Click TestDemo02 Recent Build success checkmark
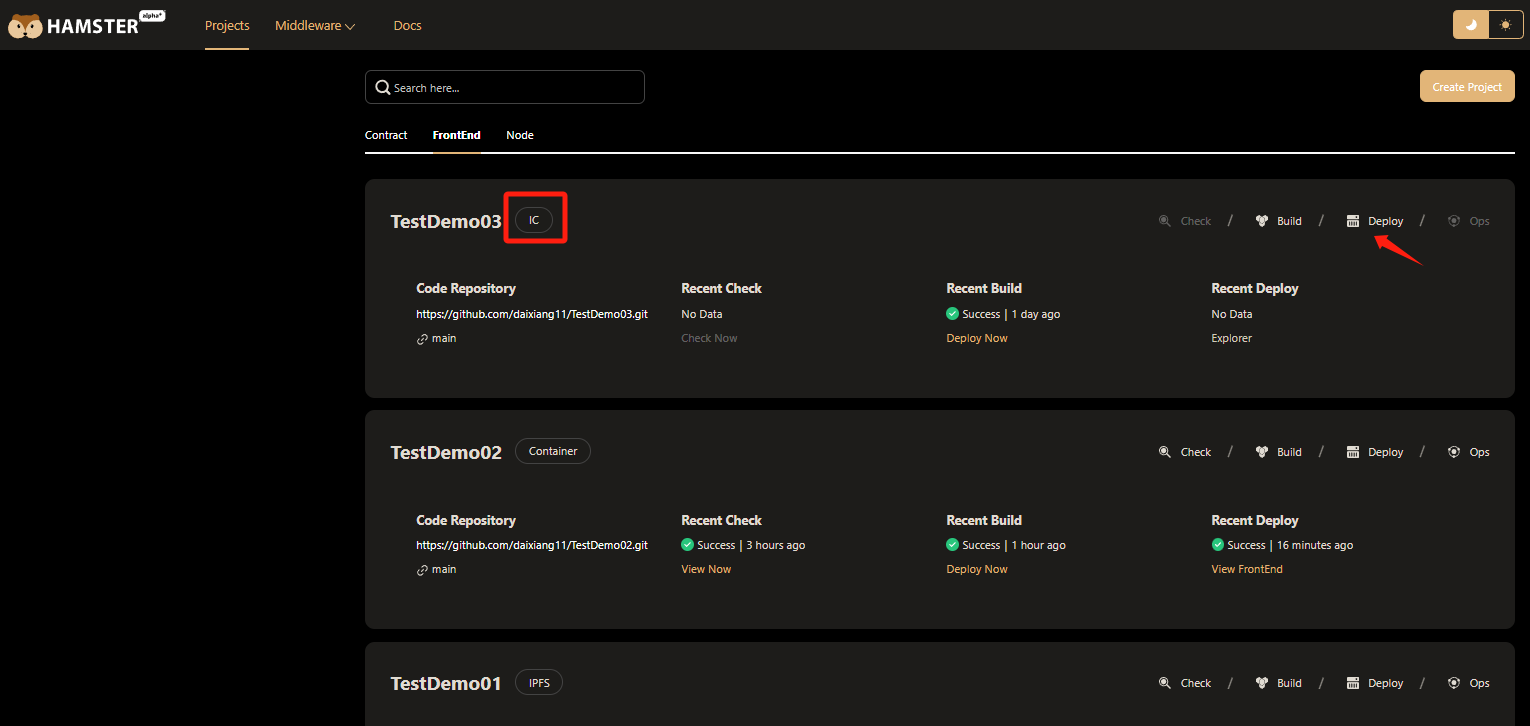This screenshot has width=1530, height=726. pyautogui.click(x=952, y=545)
